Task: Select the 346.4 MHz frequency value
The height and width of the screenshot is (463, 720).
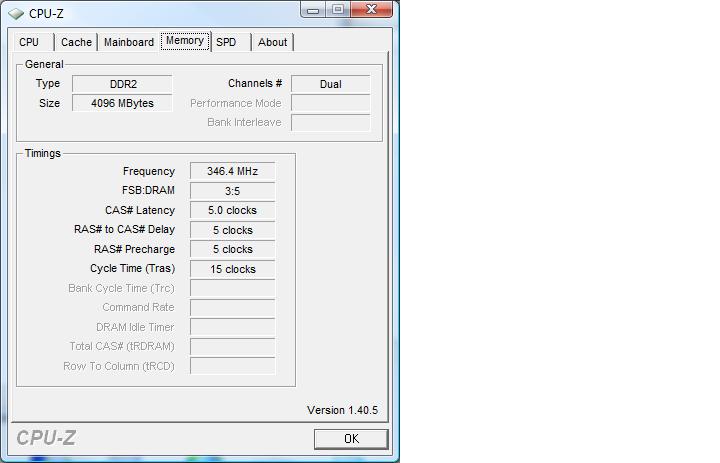Action: coord(232,171)
